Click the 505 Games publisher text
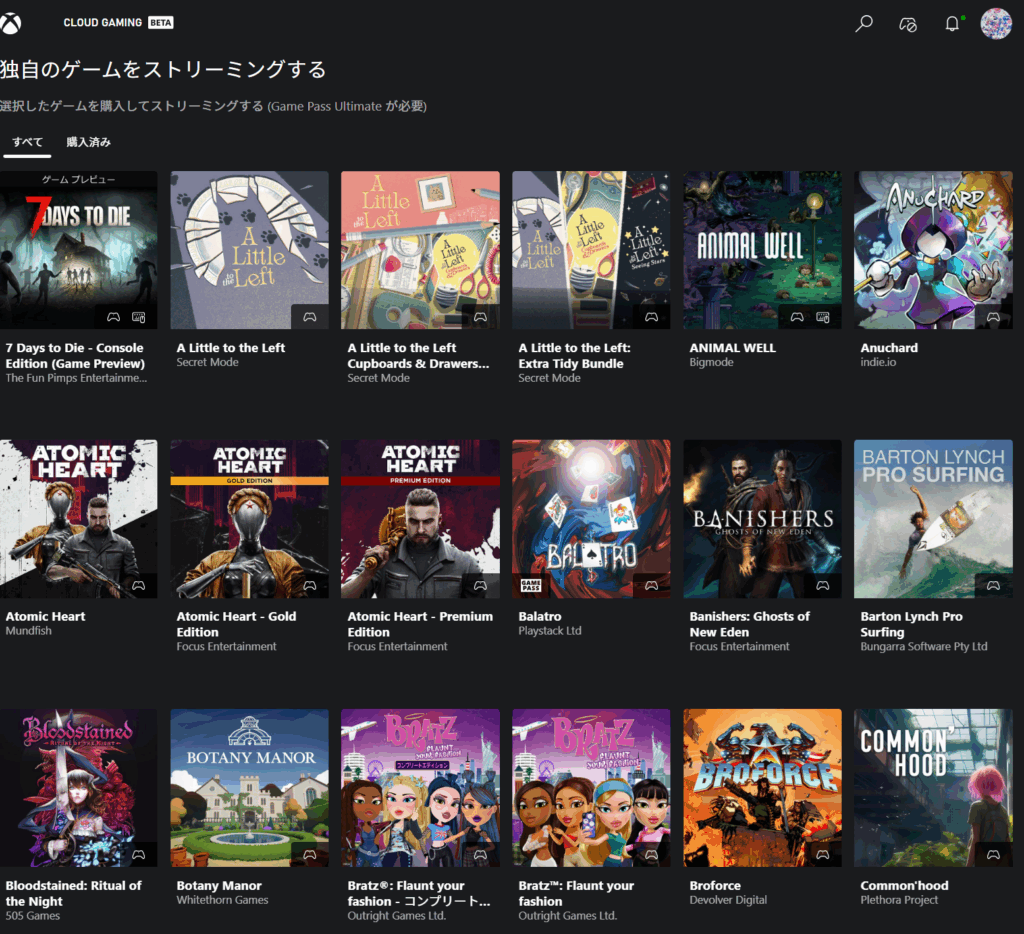 33,916
